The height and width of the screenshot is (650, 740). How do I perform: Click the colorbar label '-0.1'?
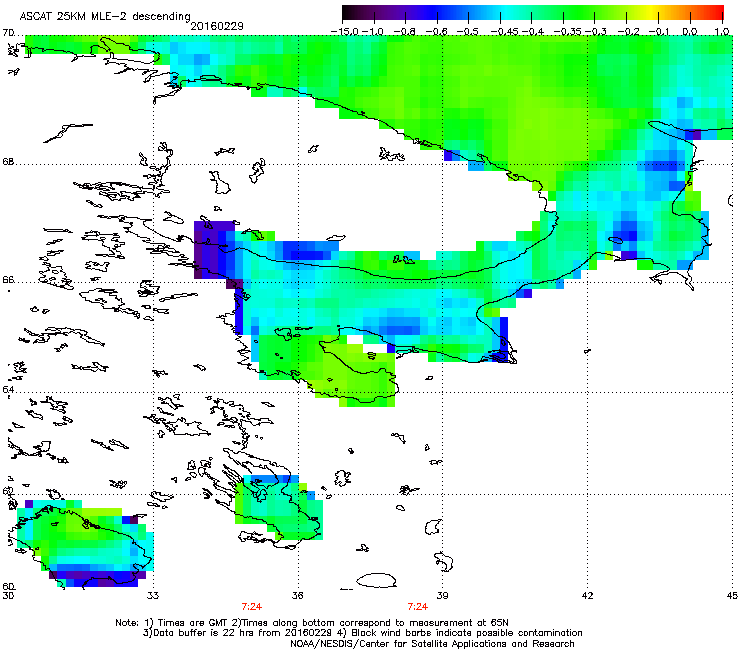coord(659,32)
